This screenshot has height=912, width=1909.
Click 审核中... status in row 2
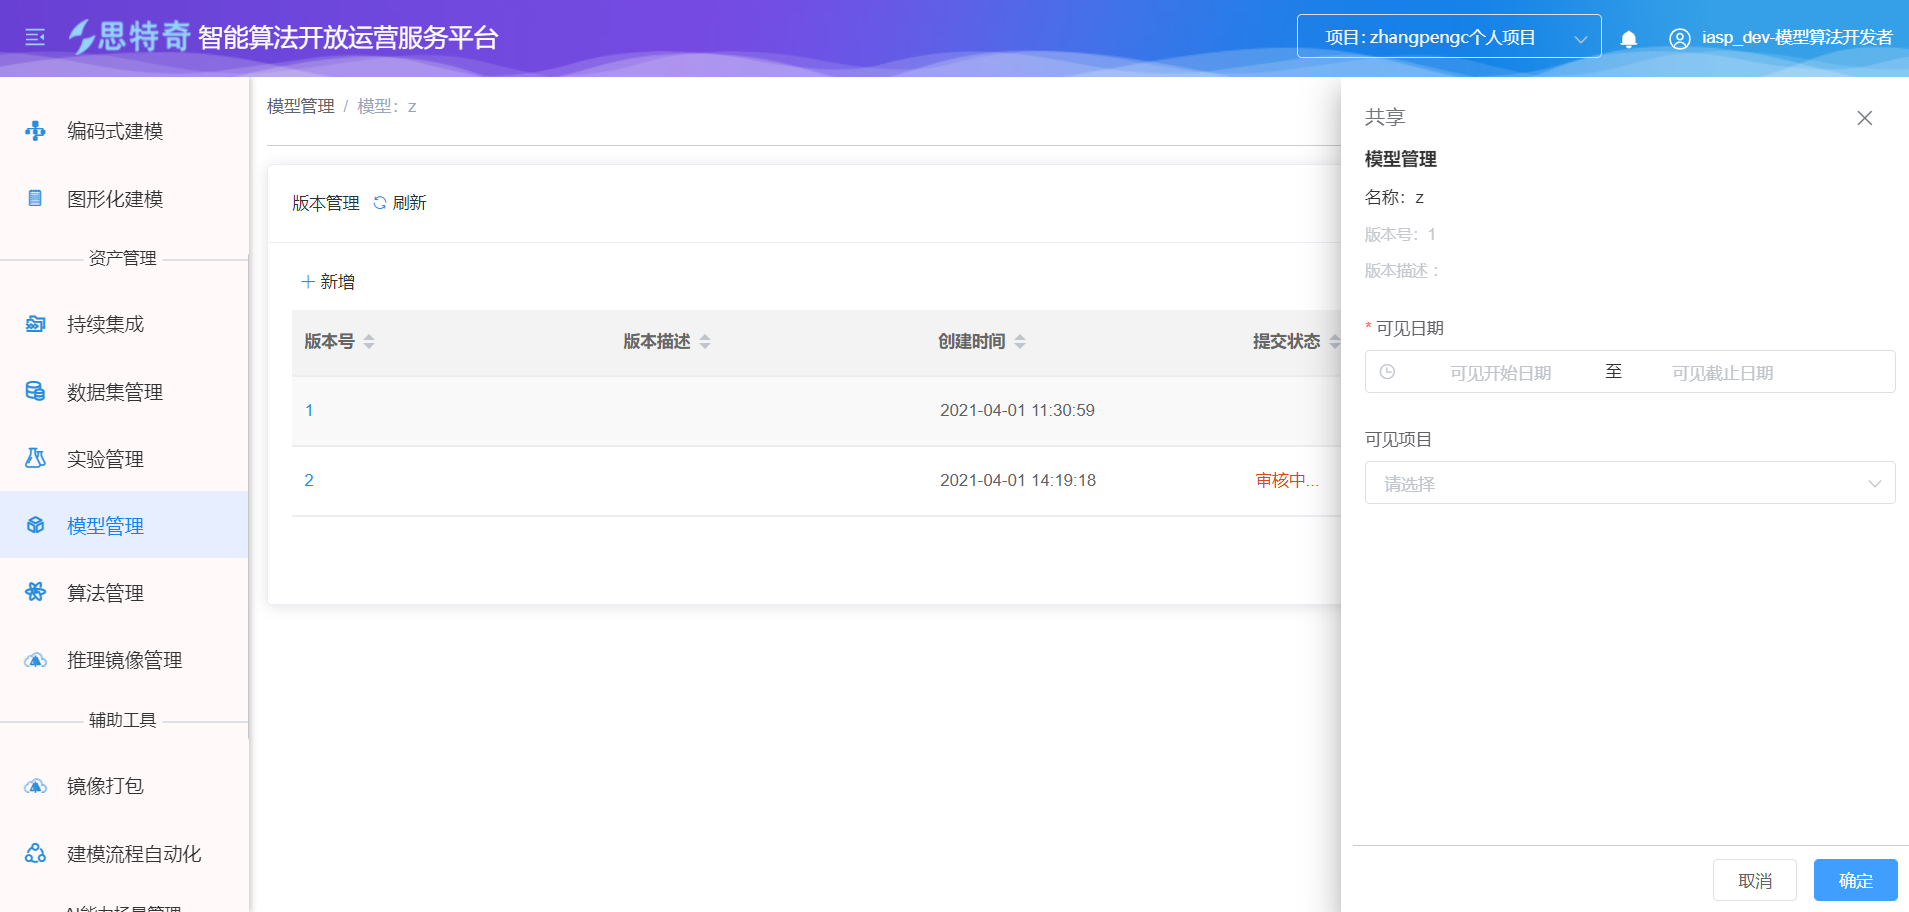click(x=1287, y=480)
